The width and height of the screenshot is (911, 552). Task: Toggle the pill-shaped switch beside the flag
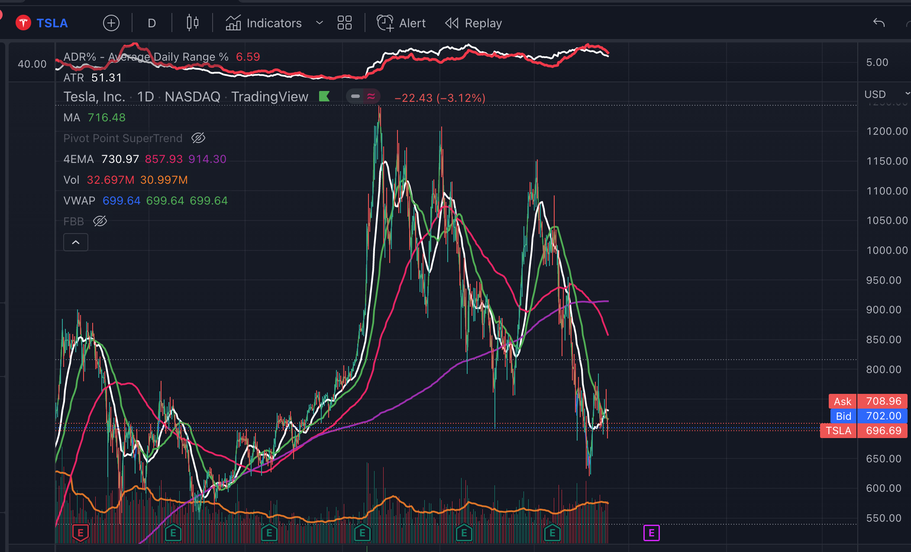coord(364,96)
